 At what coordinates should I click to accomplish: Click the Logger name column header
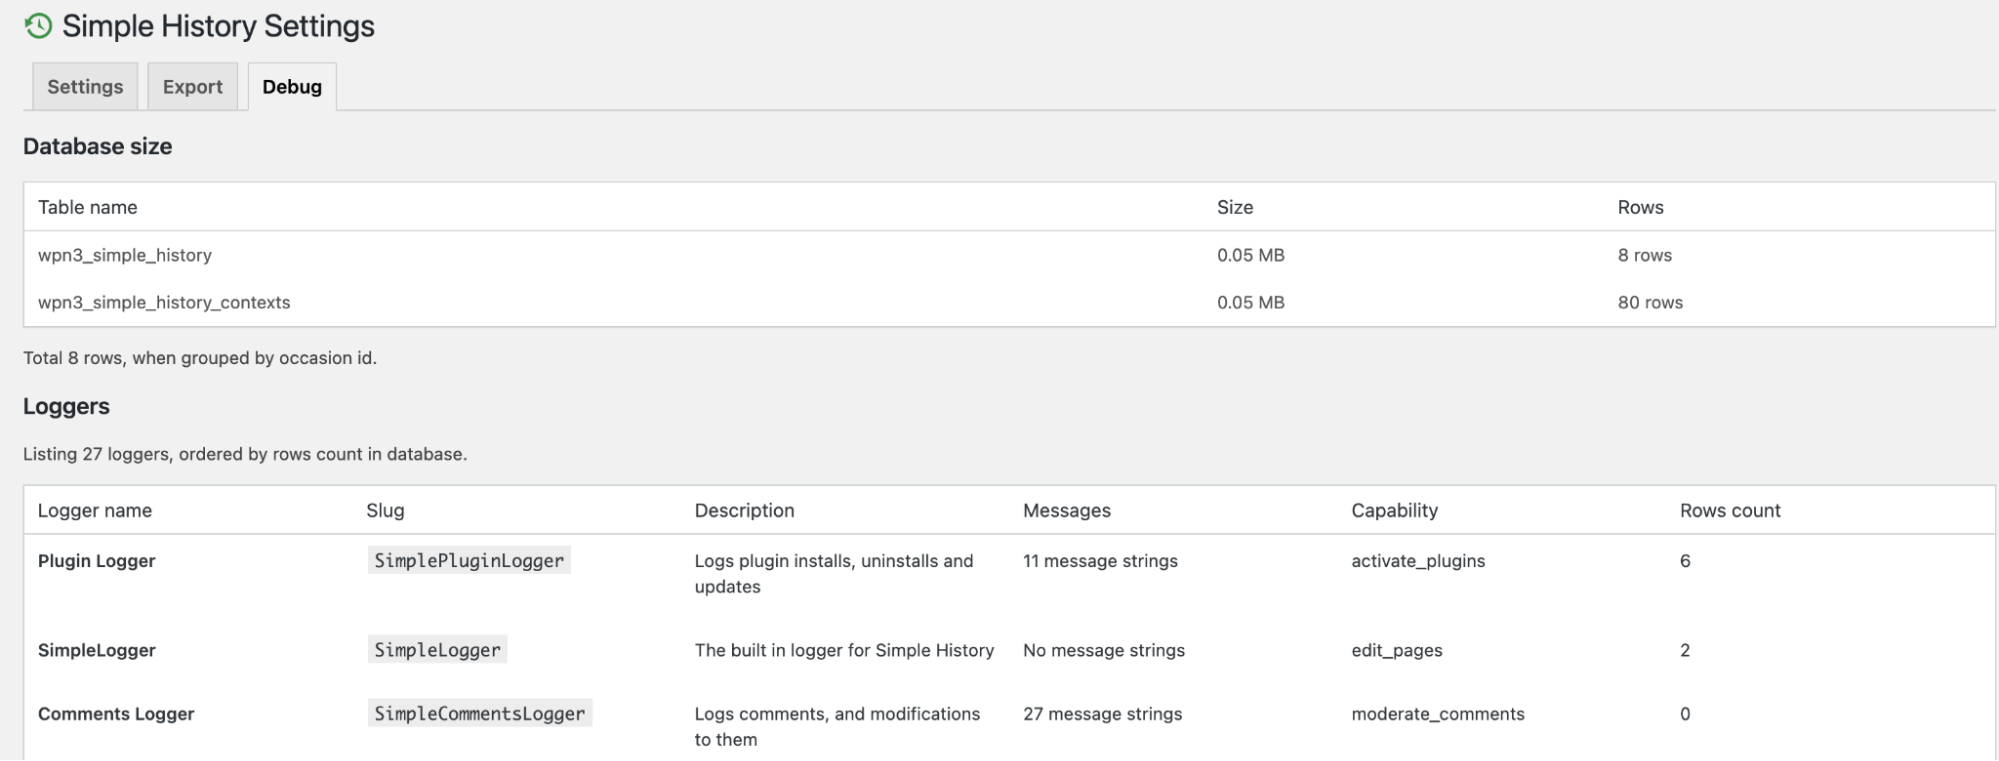point(95,510)
